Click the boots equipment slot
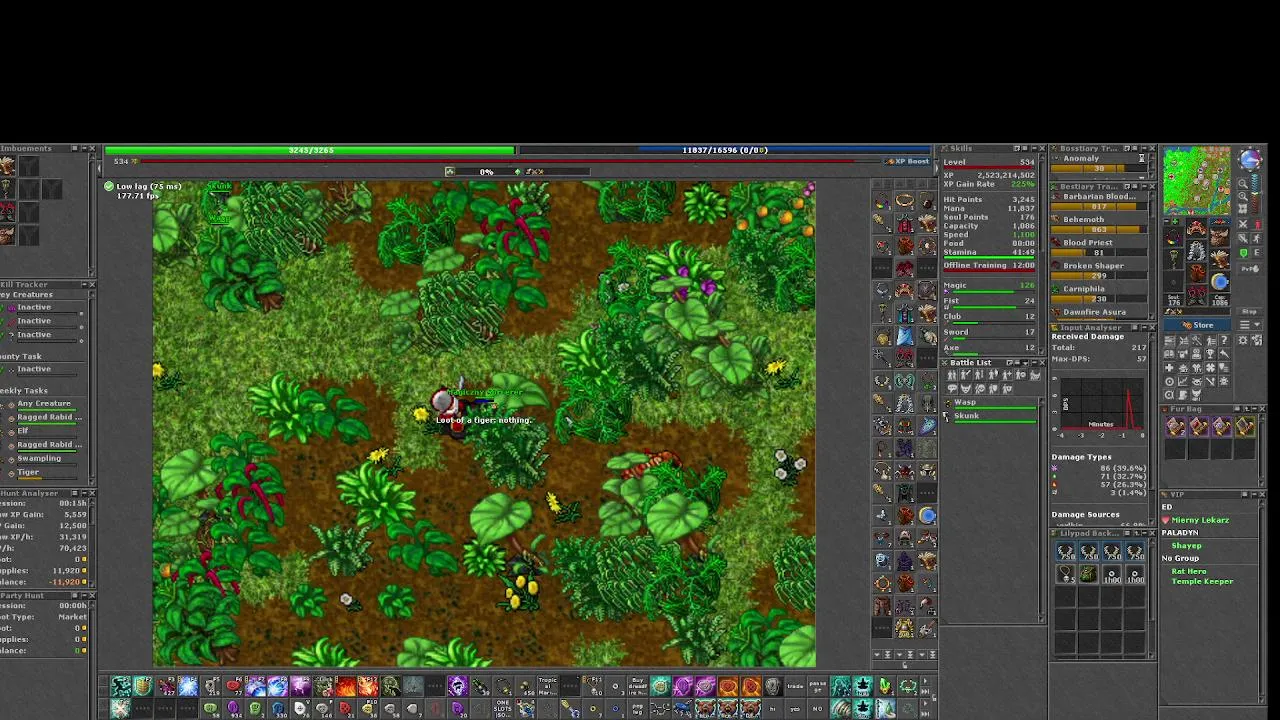 [x=1196, y=294]
